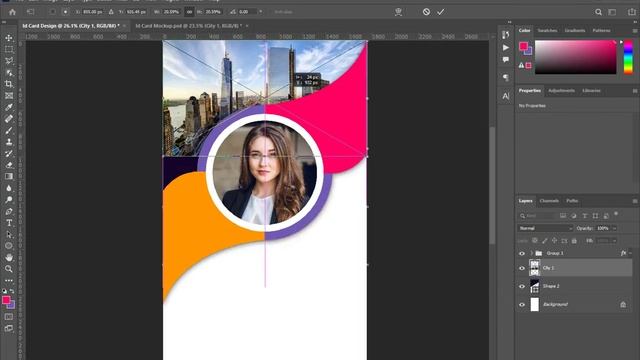This screenshot has height=360, width=640.
Task: Select the Horizontal Type tool
Action: [x=9, y=223]
